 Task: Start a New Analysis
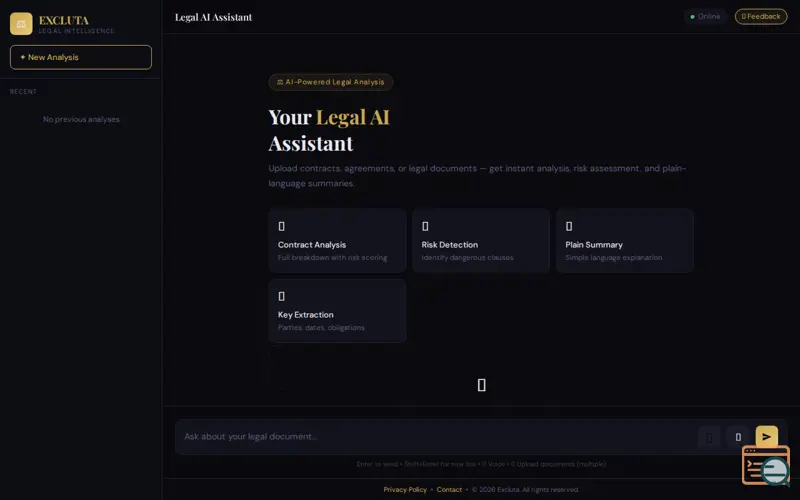(81, 57)
